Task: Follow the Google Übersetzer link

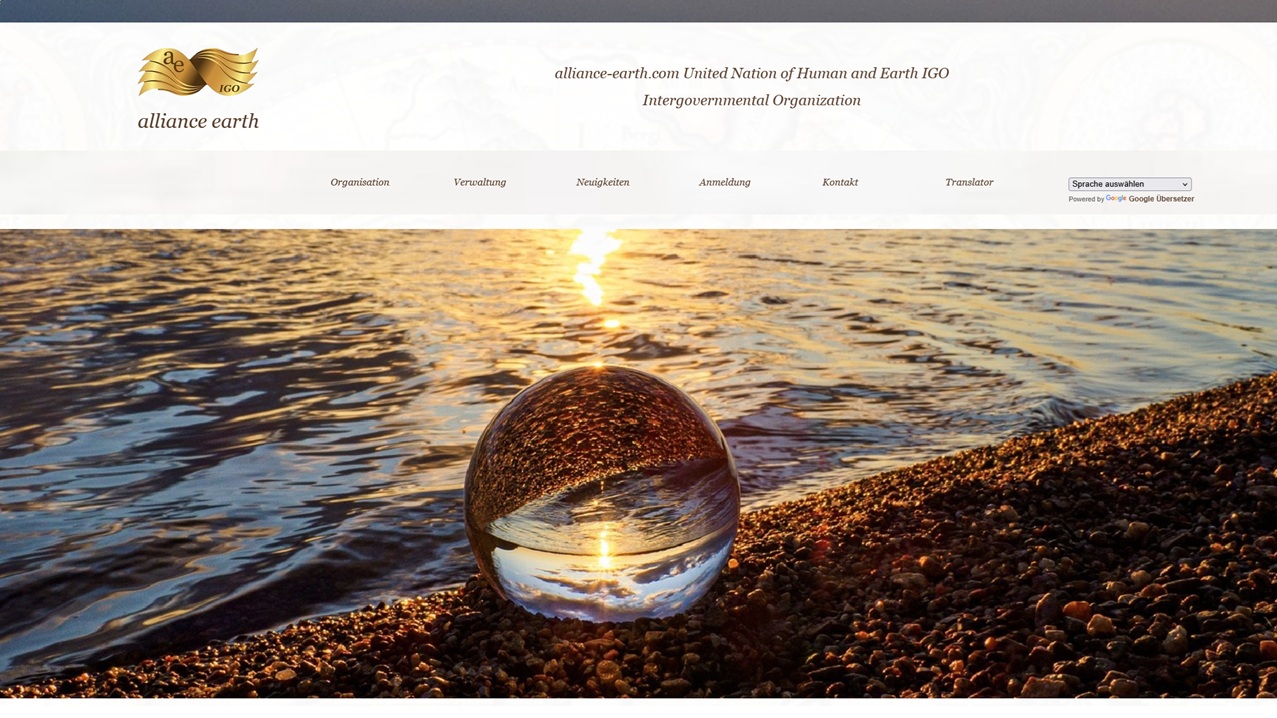Action: [1161, 199]
